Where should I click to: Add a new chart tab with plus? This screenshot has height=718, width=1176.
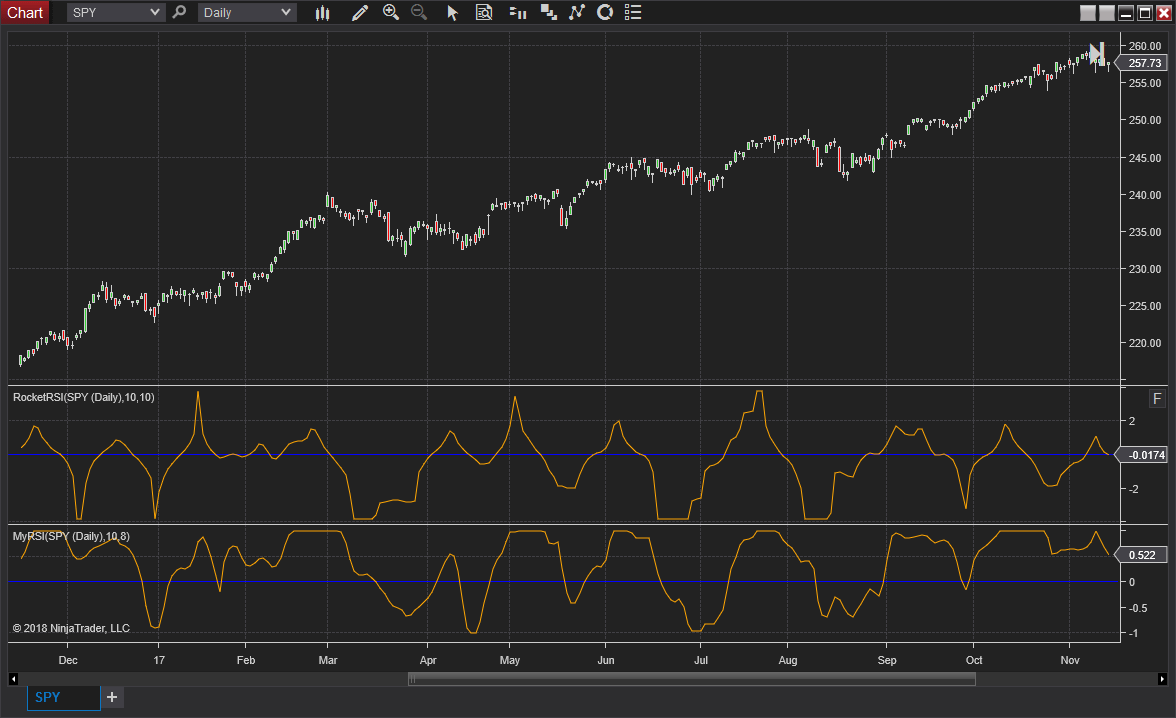coord(112,697)
